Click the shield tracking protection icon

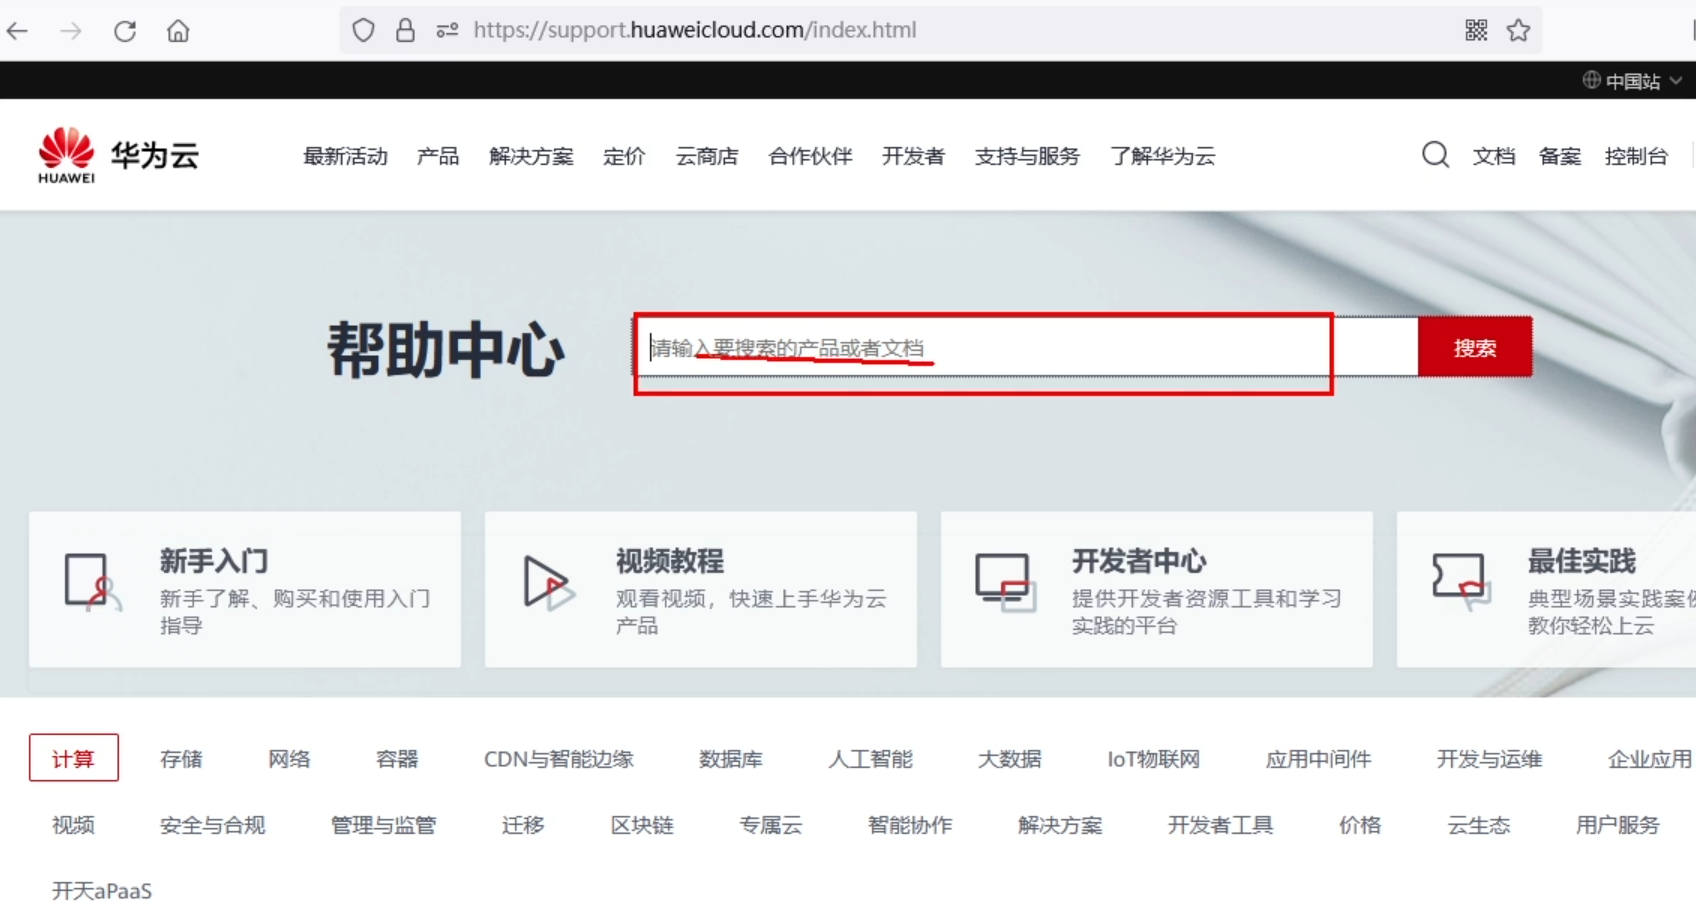(x=363, y=30)
